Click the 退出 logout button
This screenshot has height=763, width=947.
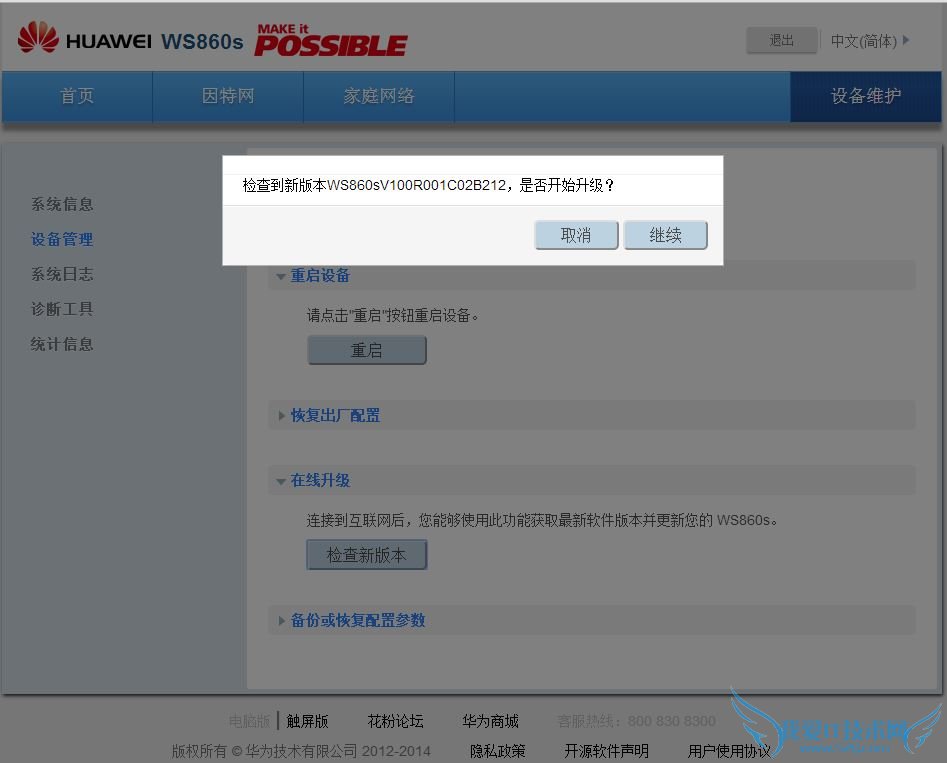[x=781, y=40]
